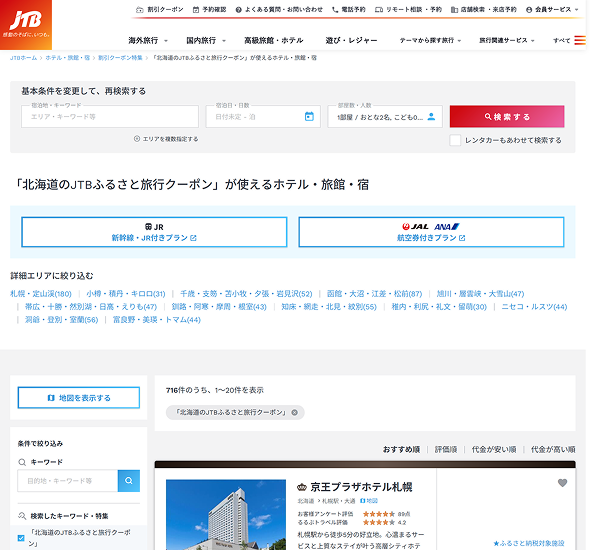Viewport: 590px width, 550px height.
Task: Open 航空券付きプラン button
Action: [431, 232]
